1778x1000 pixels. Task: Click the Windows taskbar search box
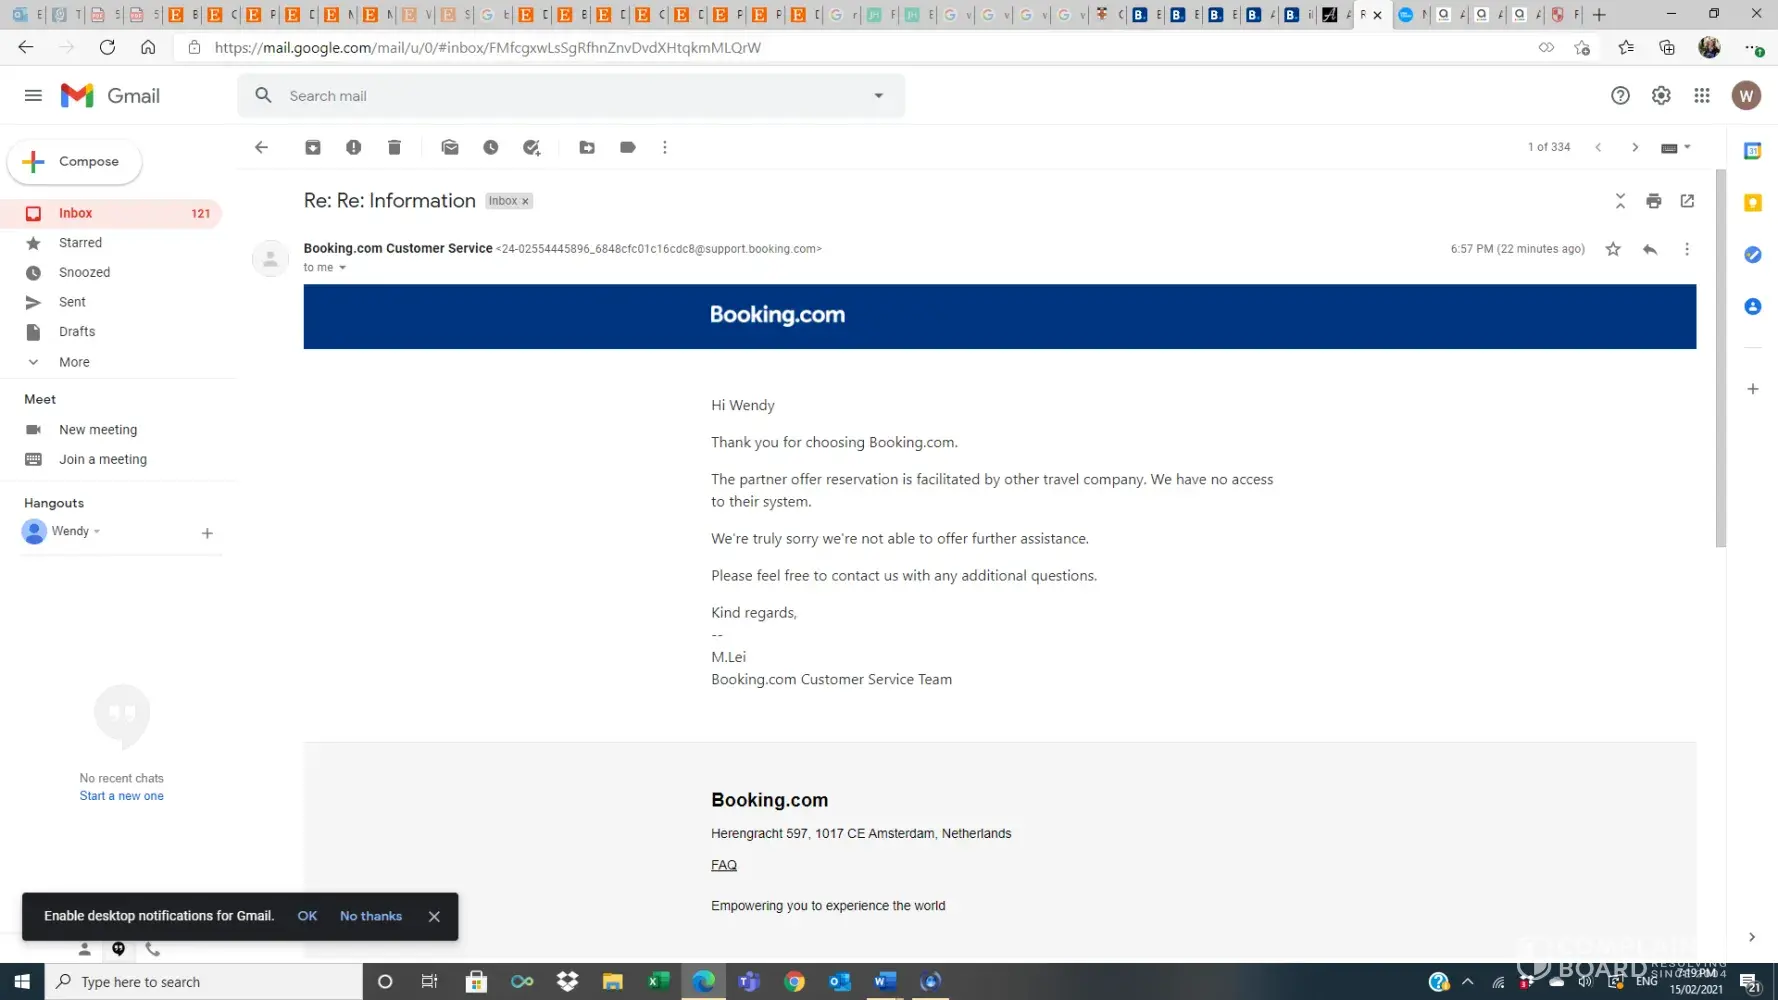pos(204,982)
